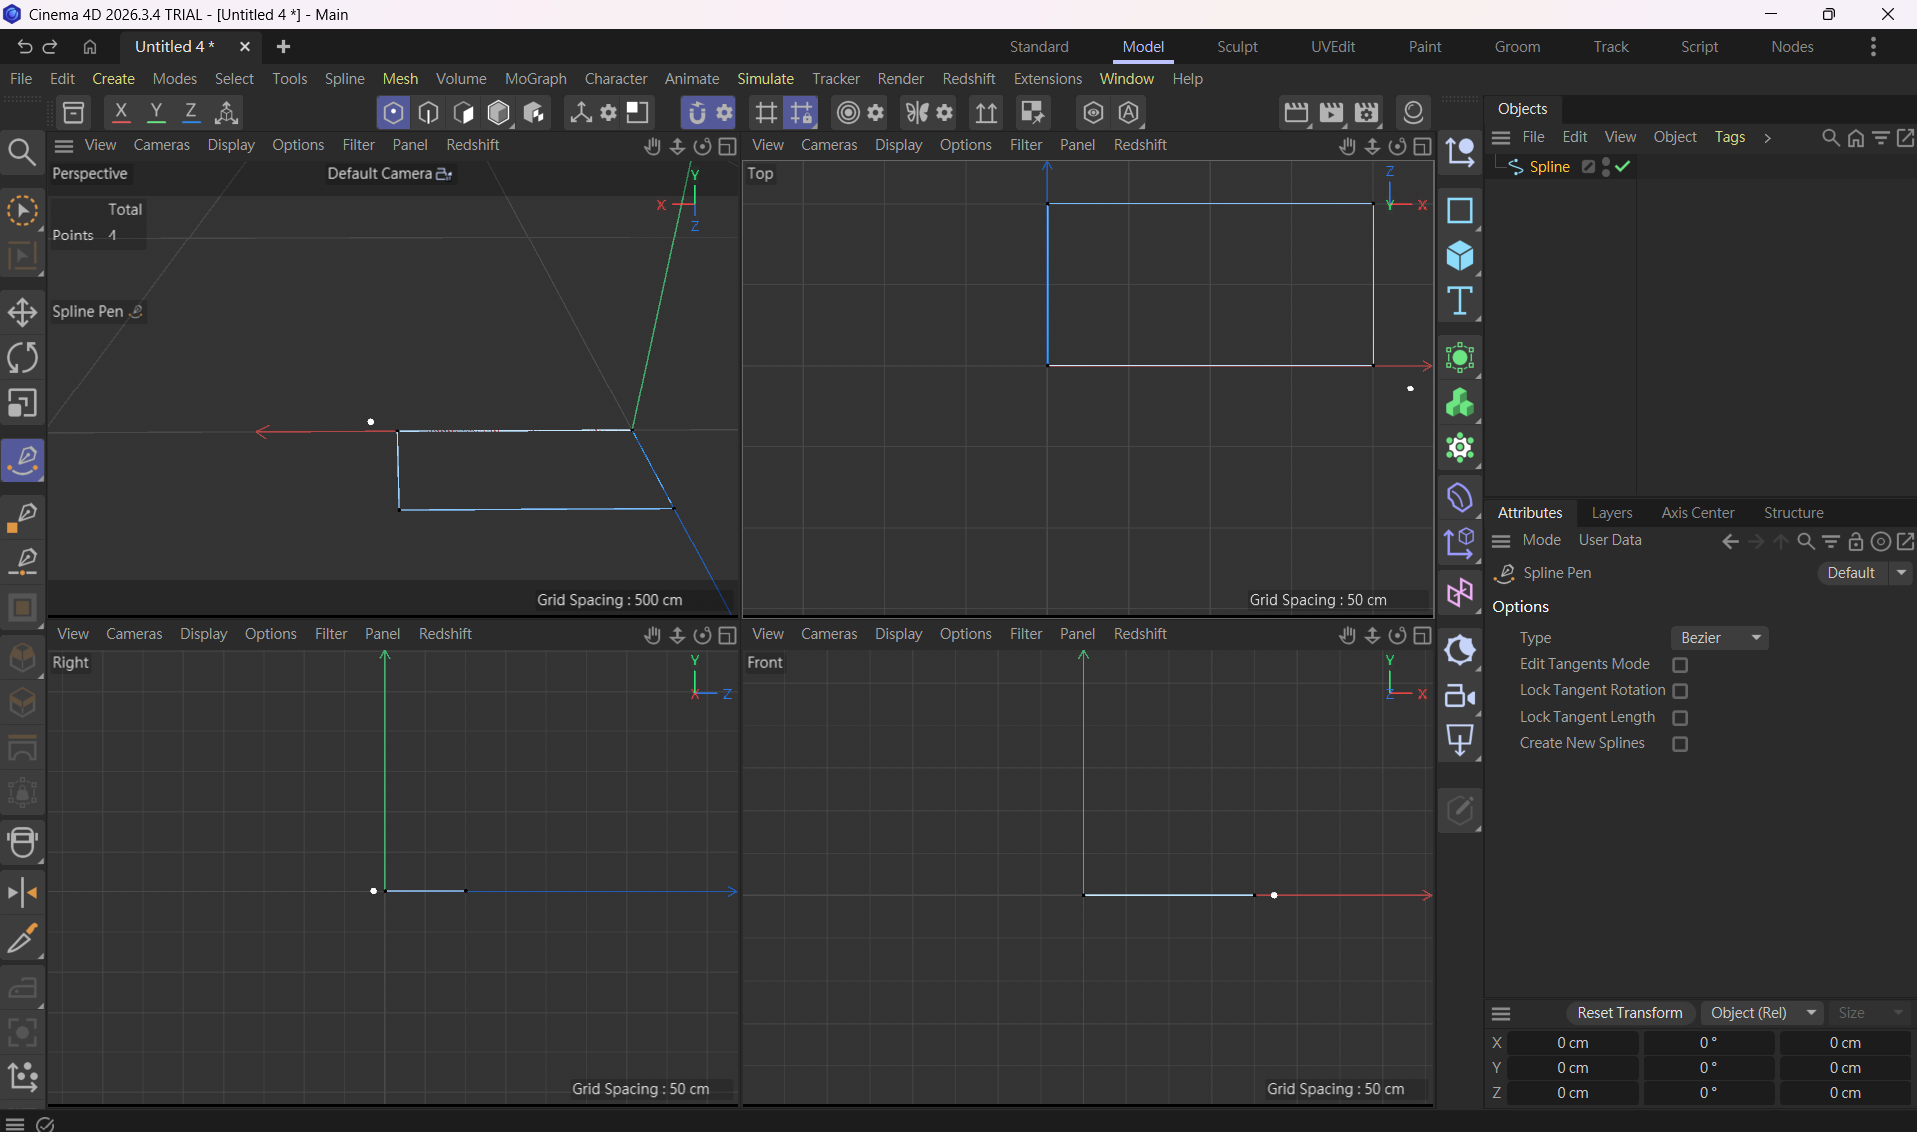Add a new document tab with plus
This screenshot has width=1917, height=1132.
pos(283,47)
